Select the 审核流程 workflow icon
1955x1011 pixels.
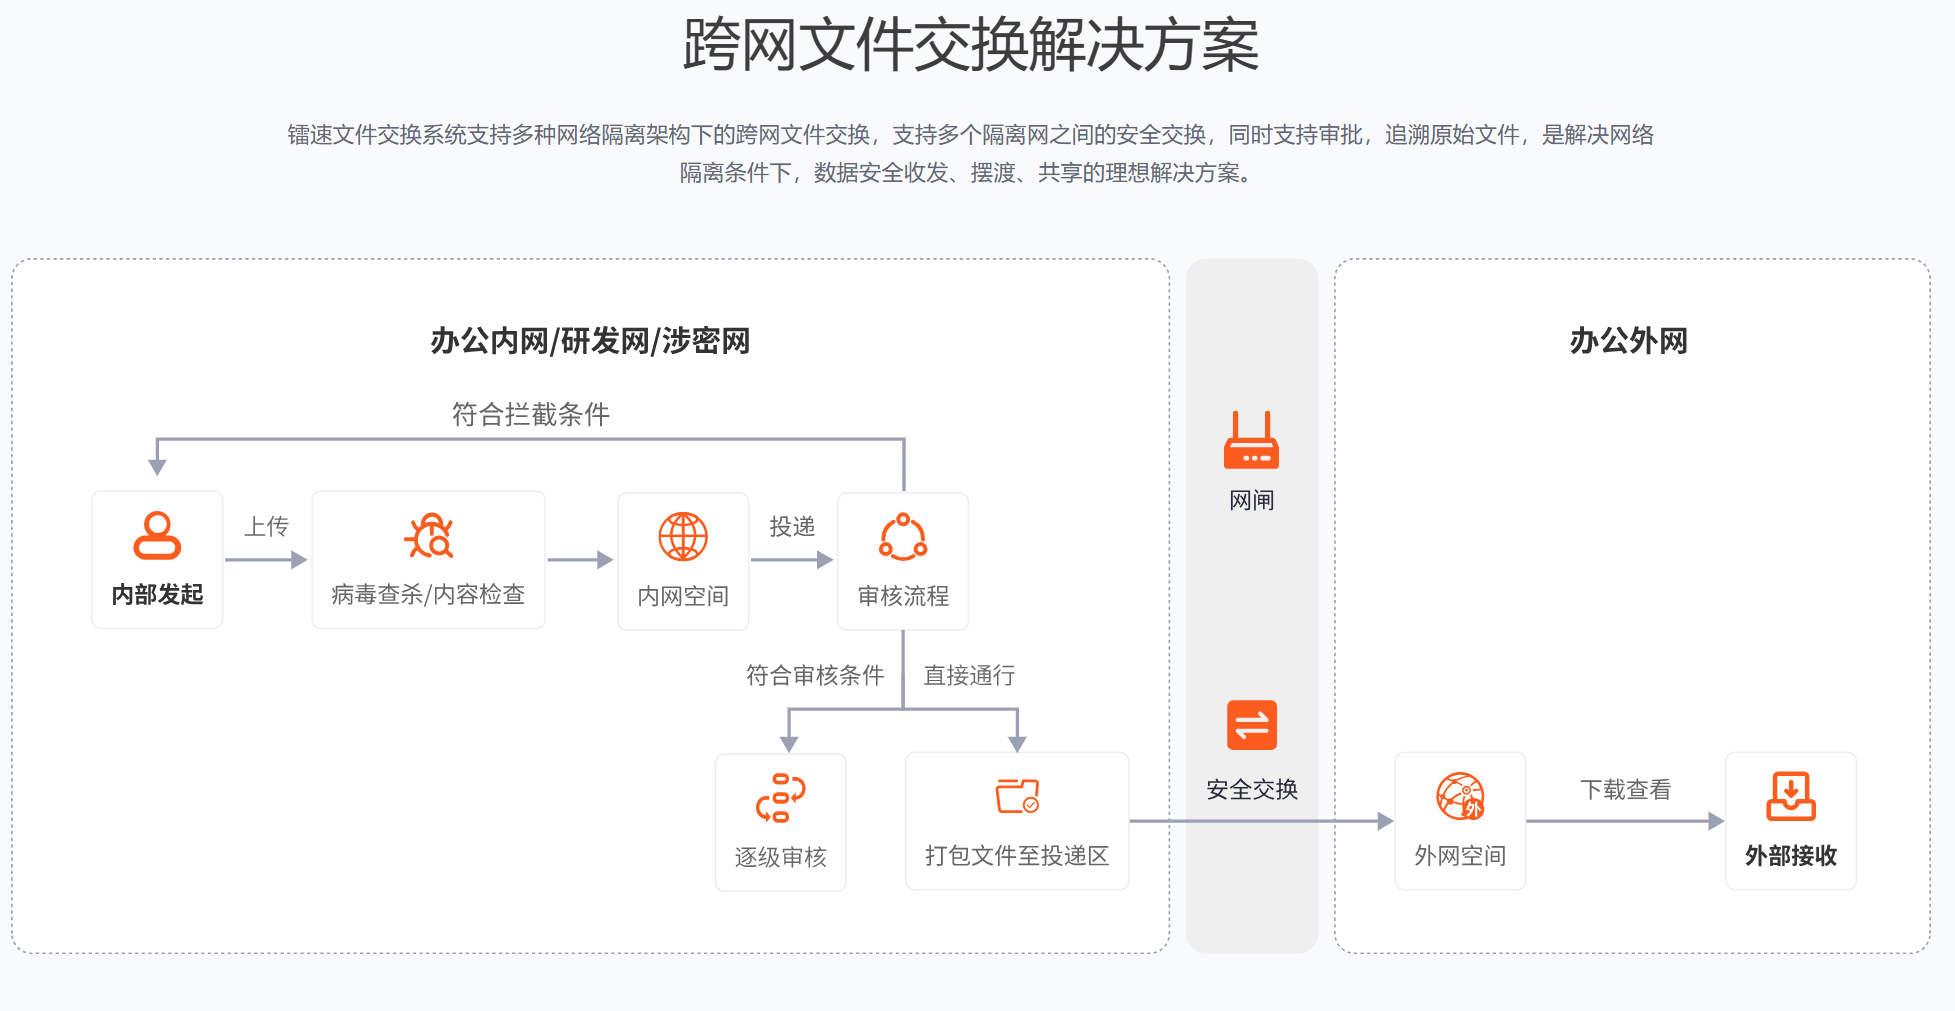(903, 536)
